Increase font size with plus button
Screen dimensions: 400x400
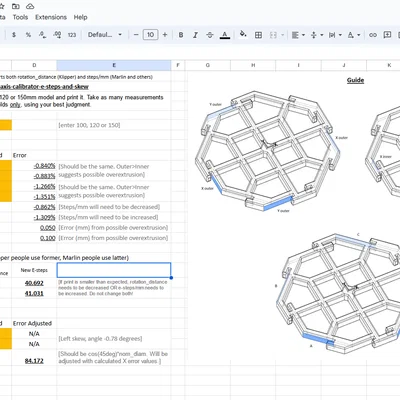(165, 35)
